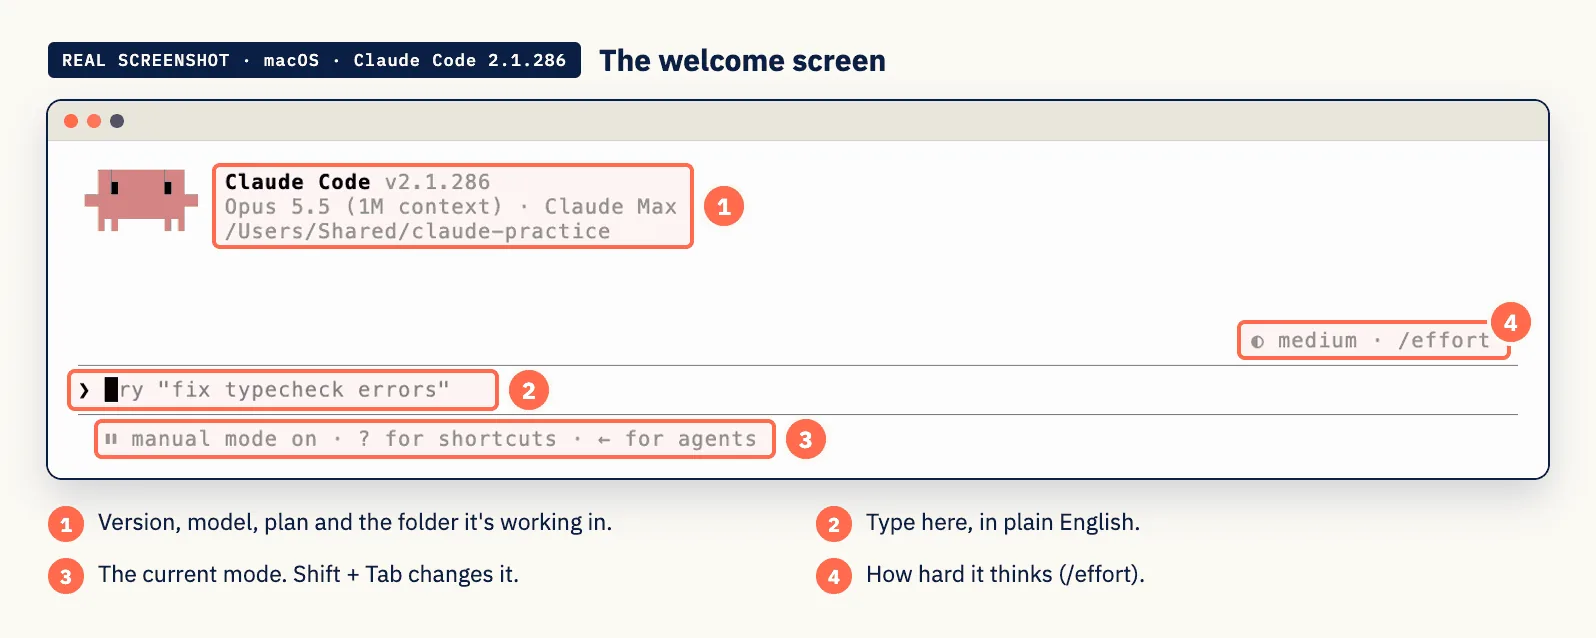Click the pink pixel-art Claude mascot
The height and width of the screenshot is (638, 1596).
141,200
